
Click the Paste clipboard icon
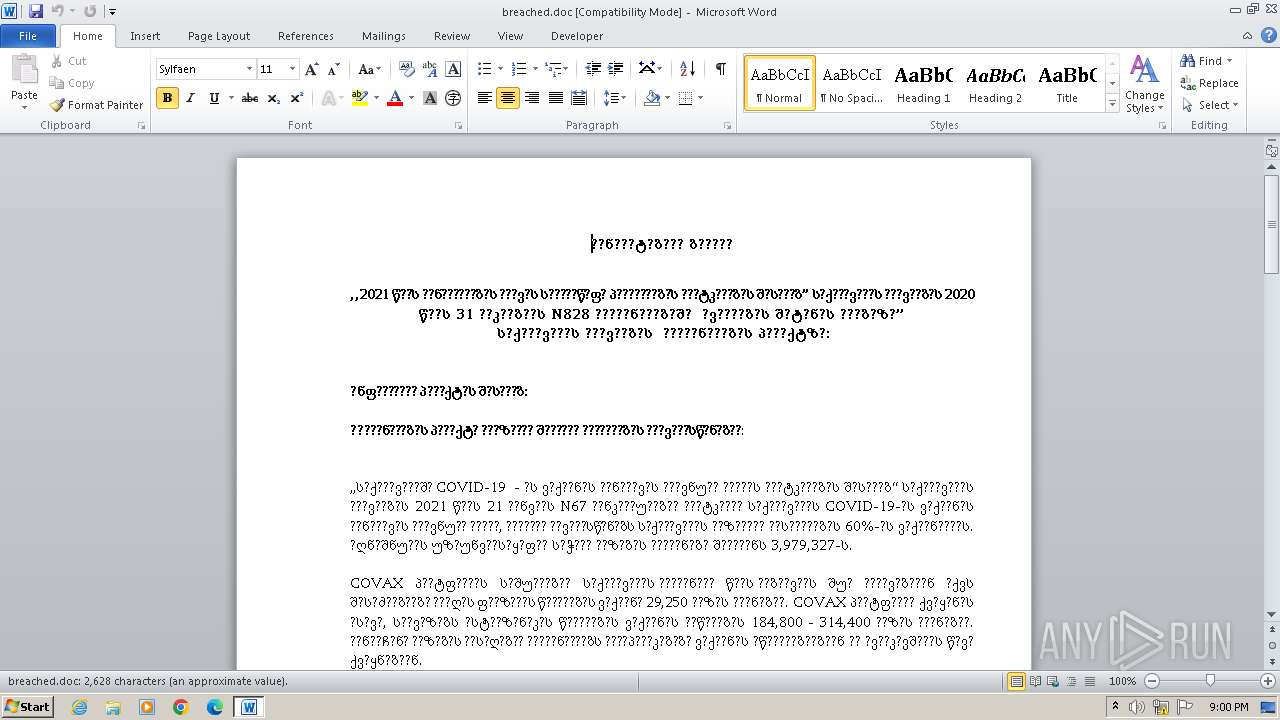pyautogui.click(x=24, y=71)
